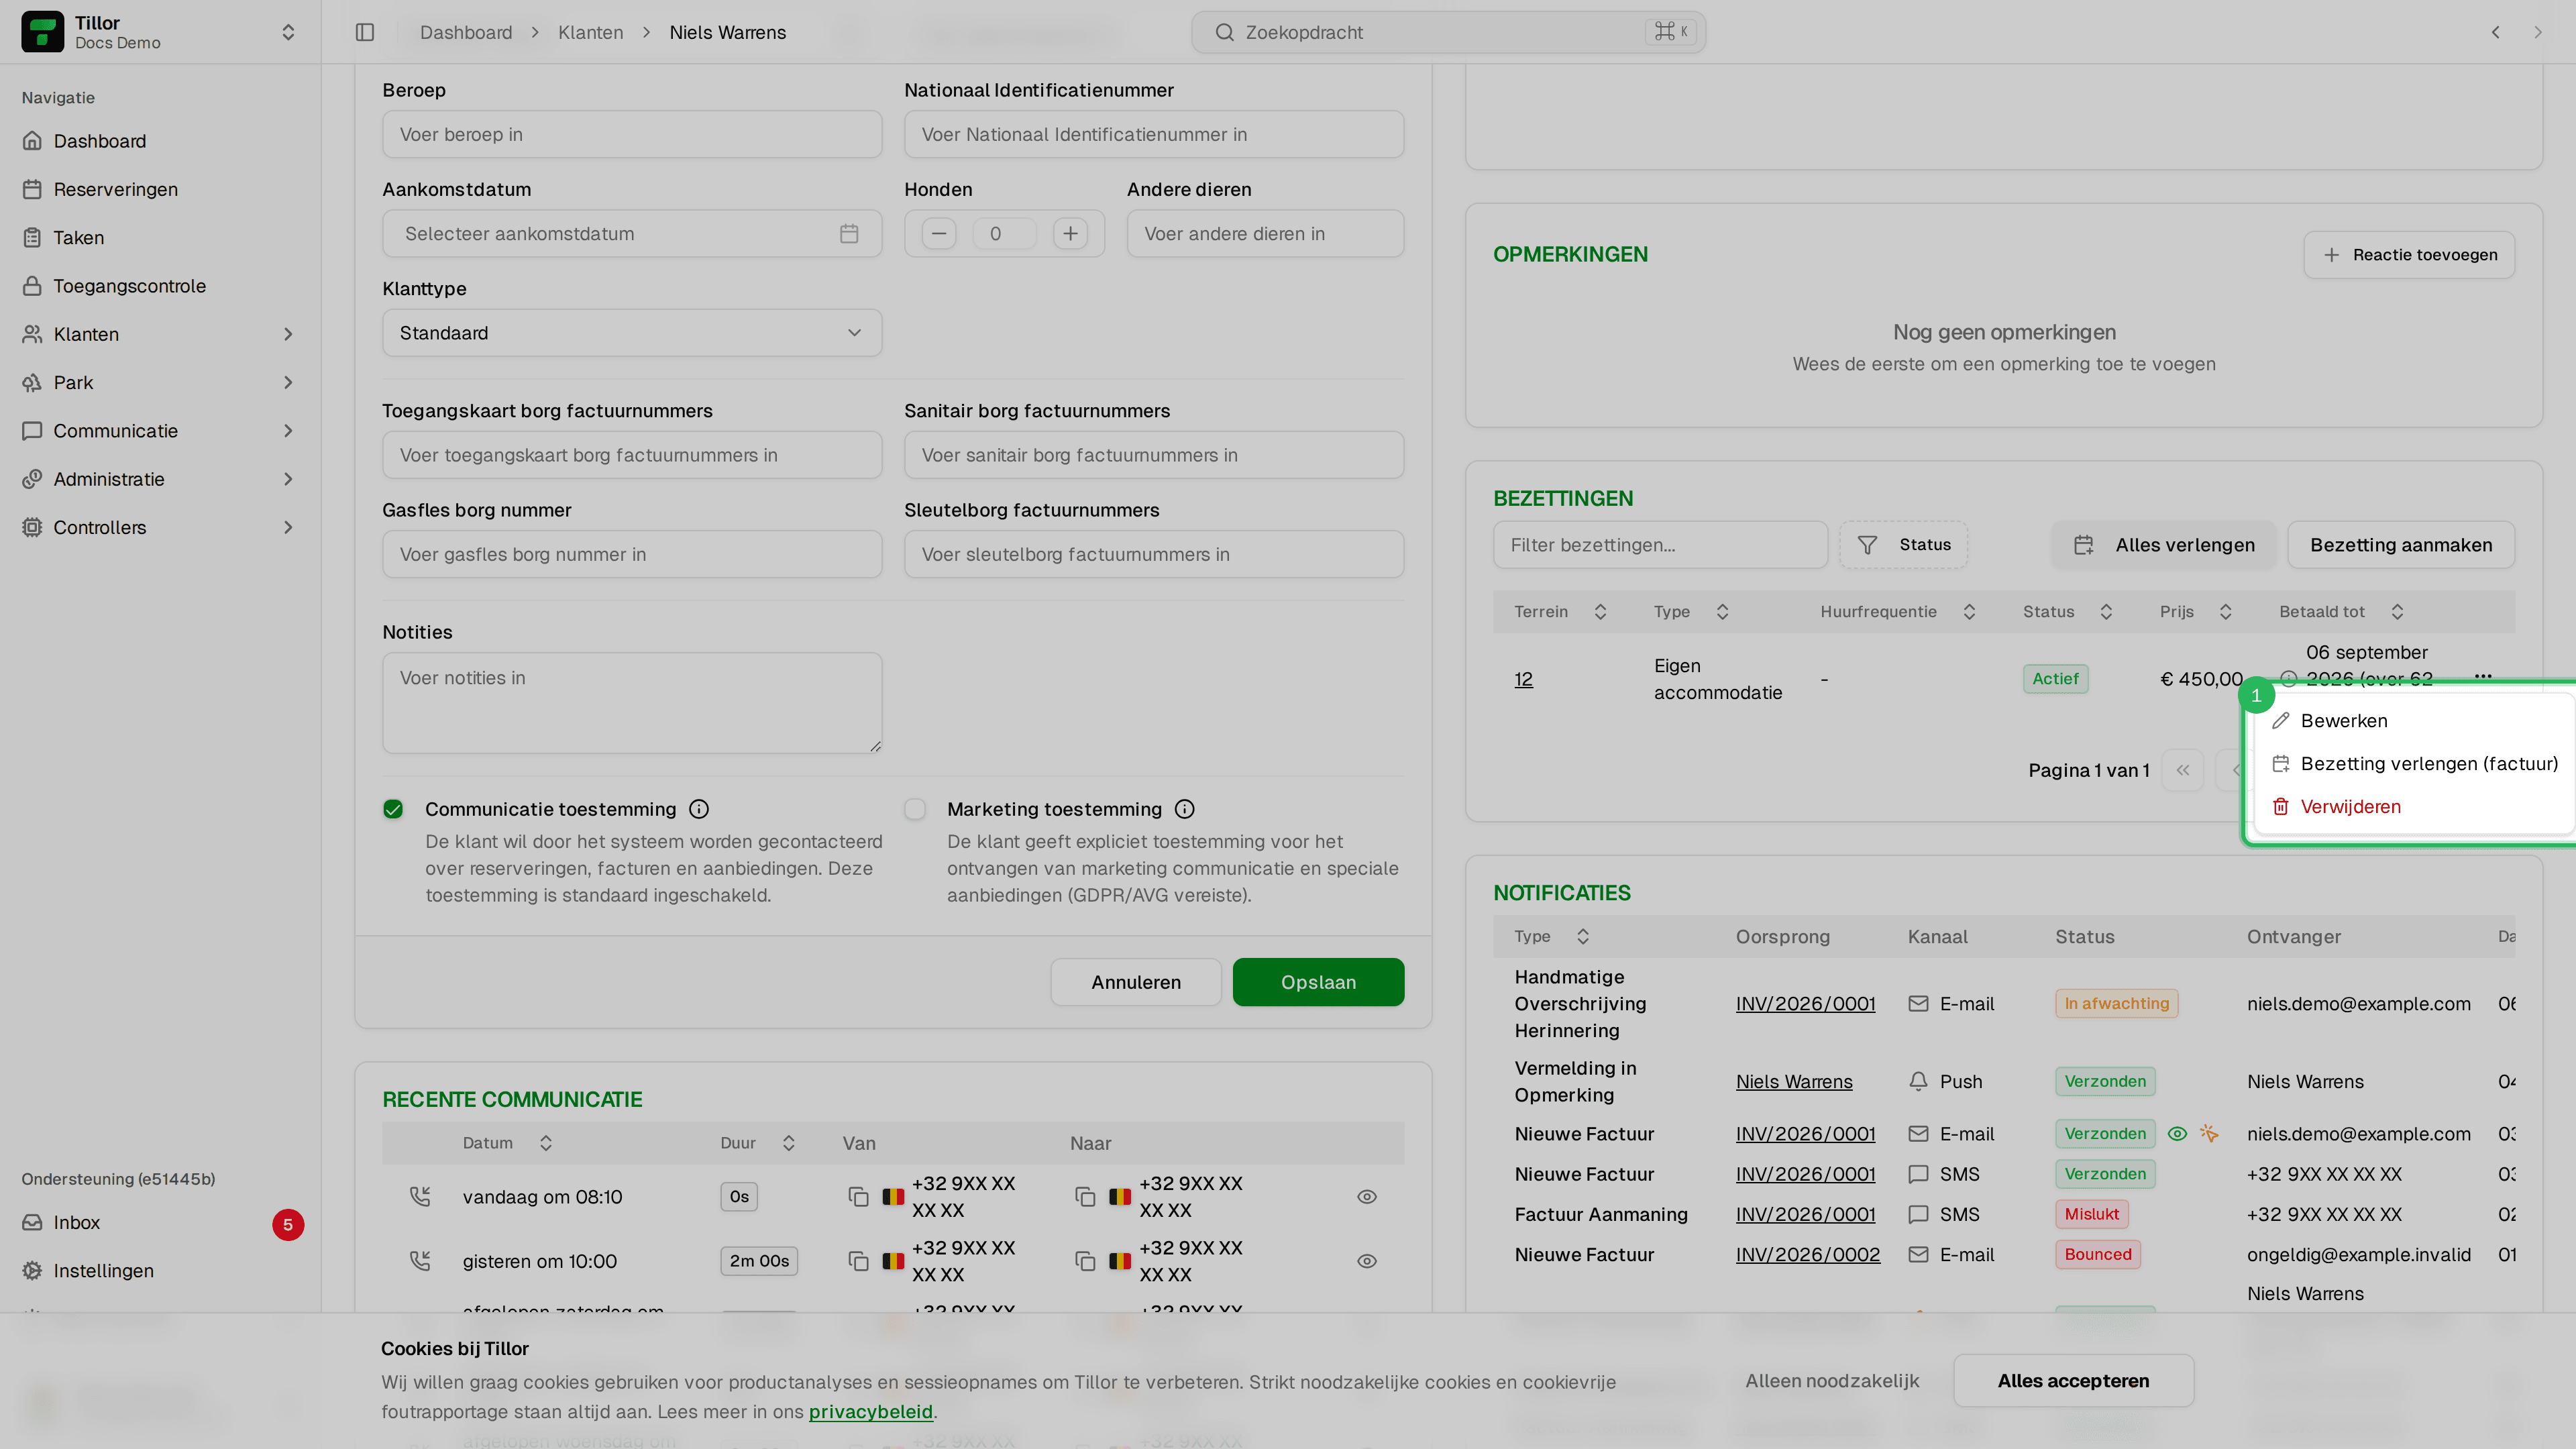Decrease the Honden count
Image resolution: width=2576 pixels, height=1449 pixels.
[938, 233]
